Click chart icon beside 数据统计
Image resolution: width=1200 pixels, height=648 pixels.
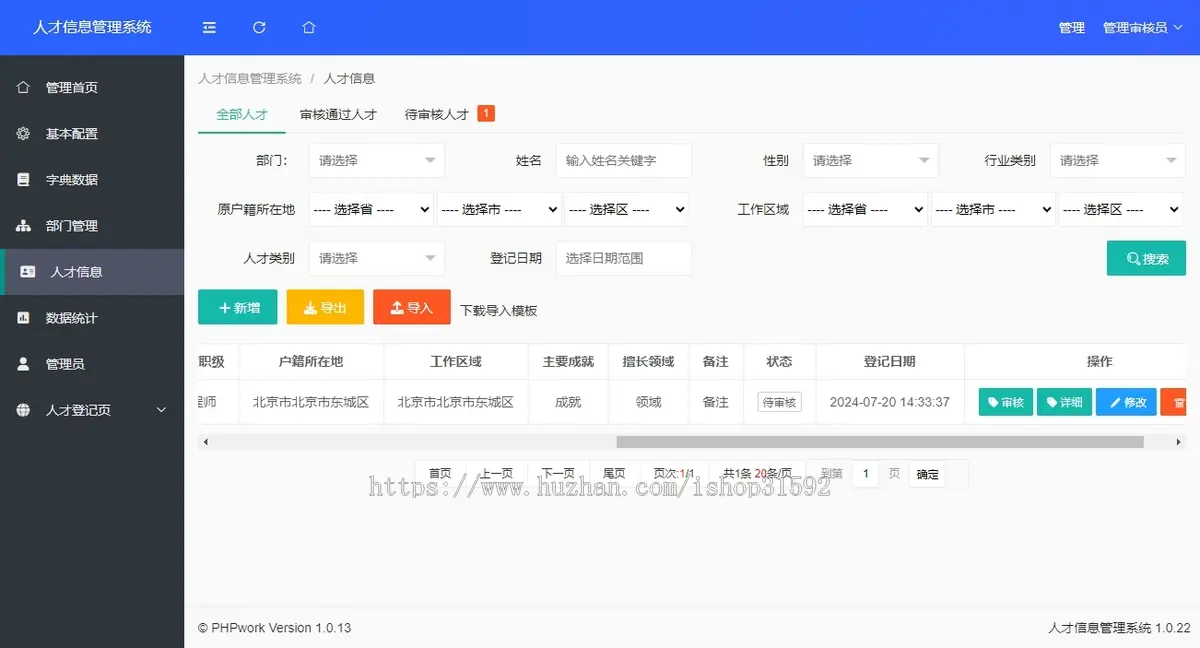coord(23,318)
